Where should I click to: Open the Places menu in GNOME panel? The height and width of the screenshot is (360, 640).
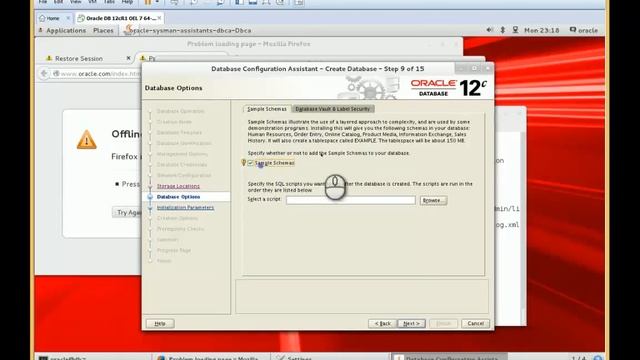click(103, 31)
